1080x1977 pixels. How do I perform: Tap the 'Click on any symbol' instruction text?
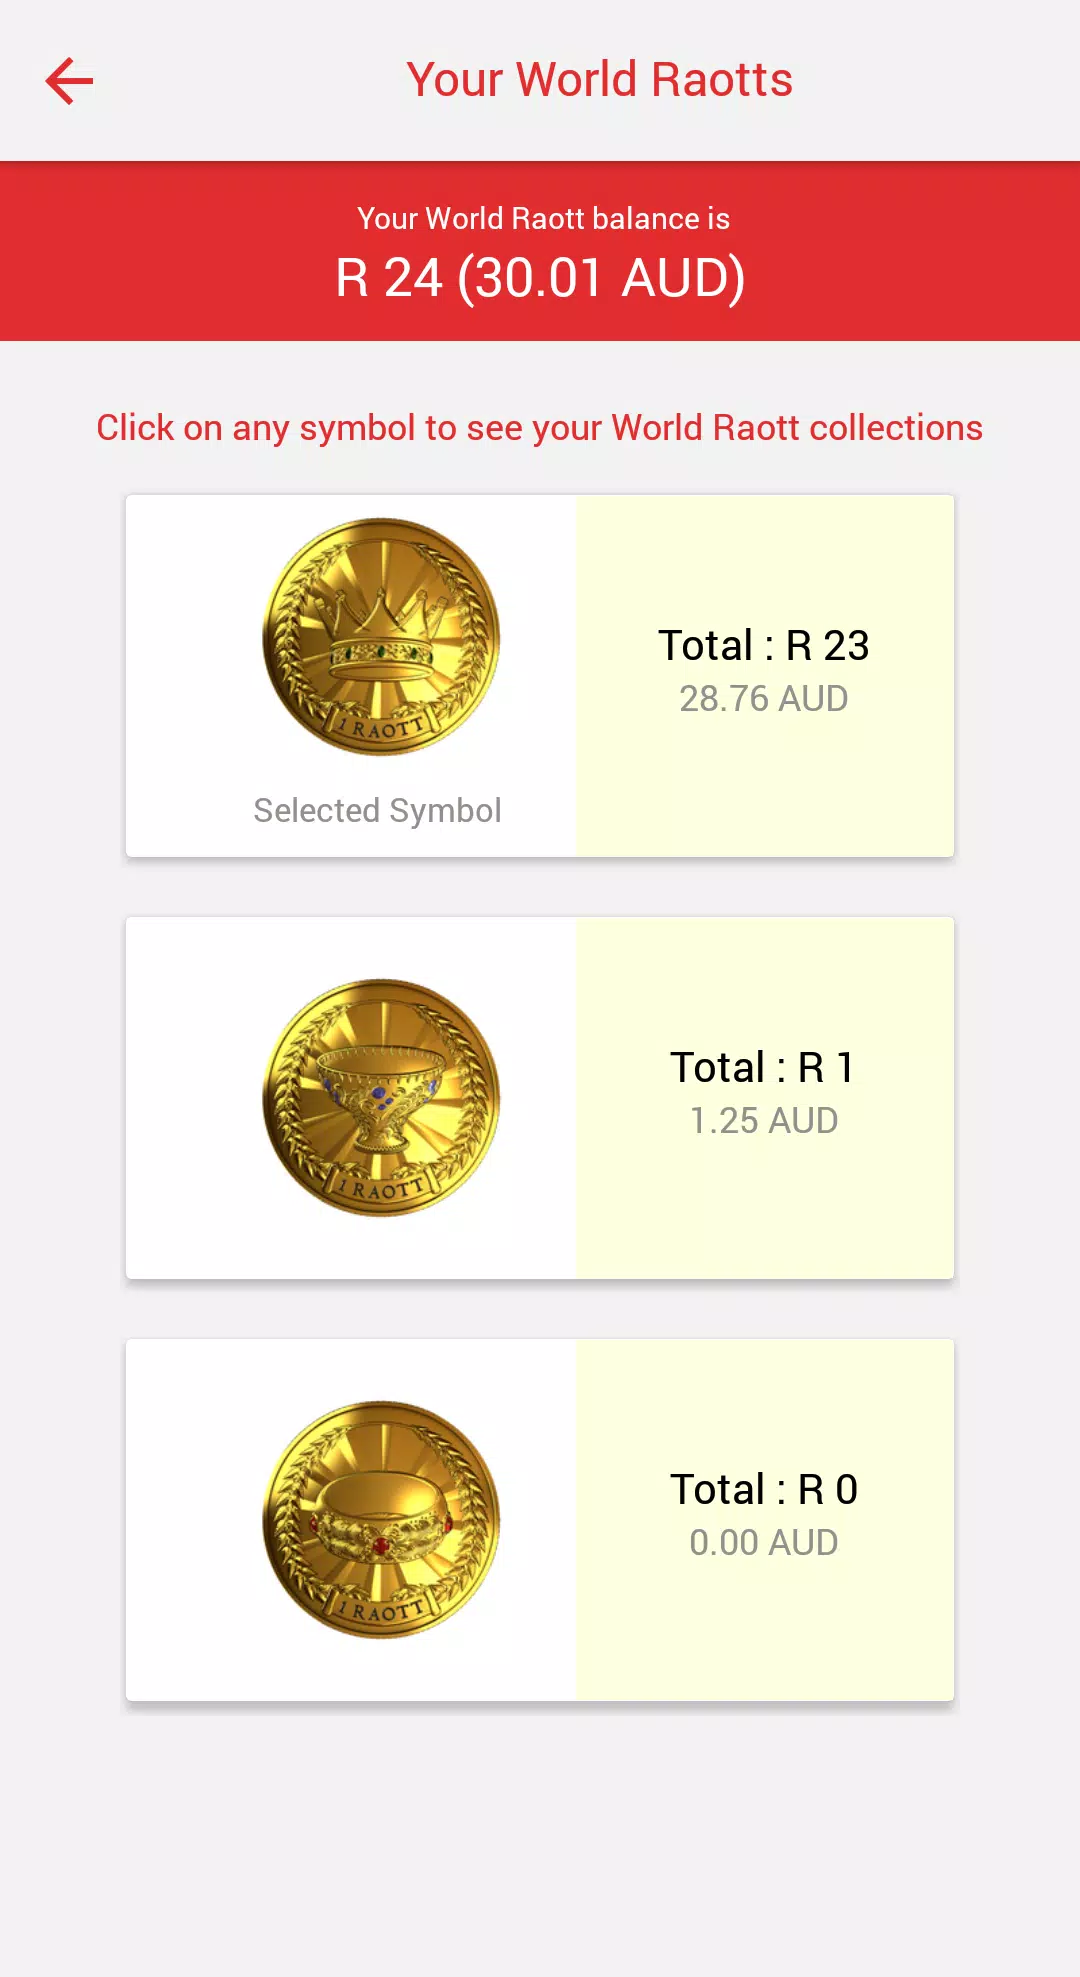[x=539, y=428]
